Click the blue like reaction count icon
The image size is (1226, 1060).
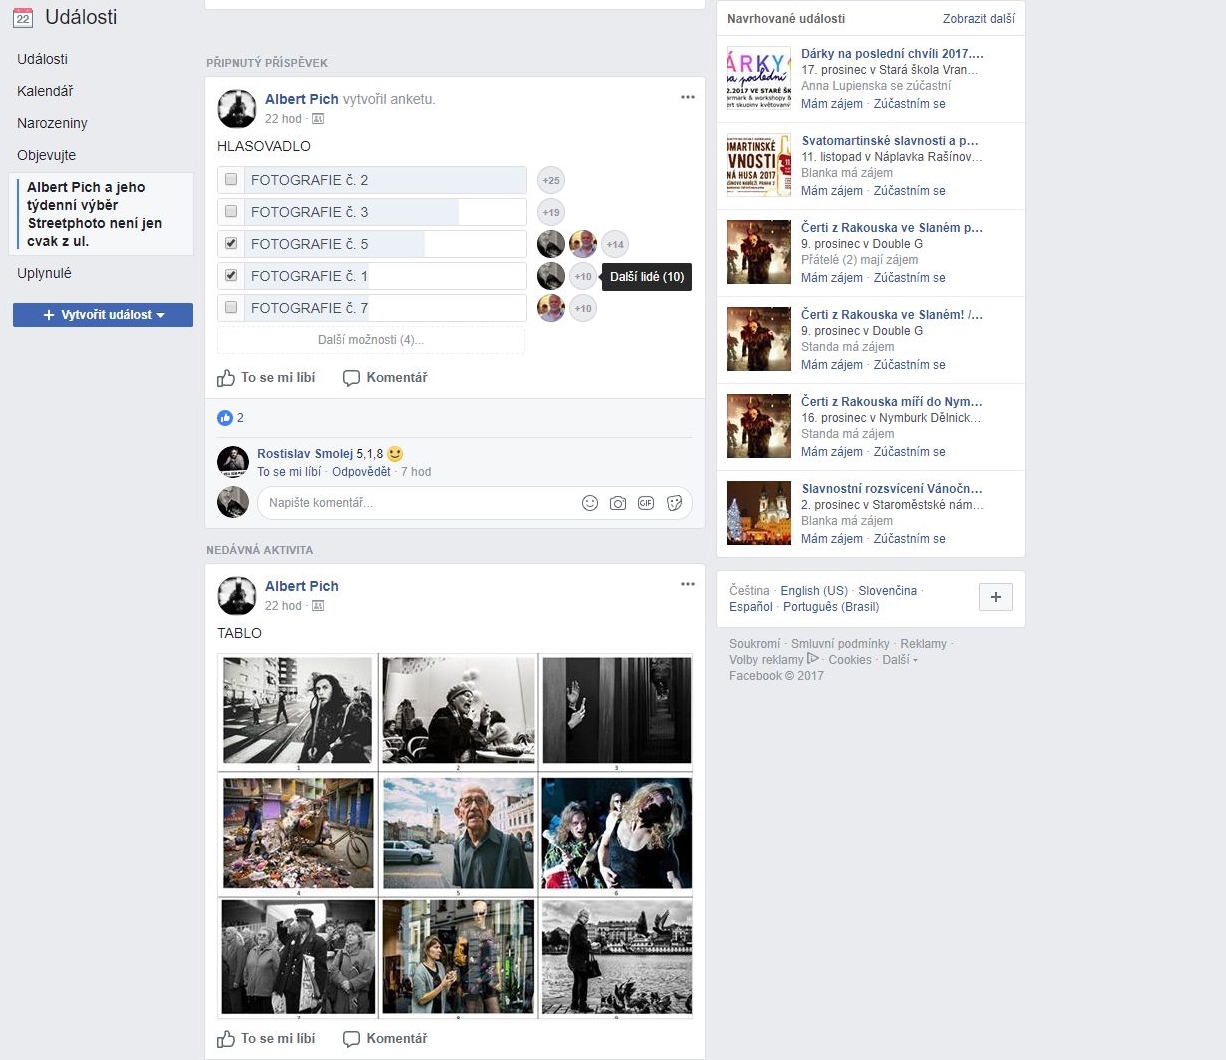(225, 418)
